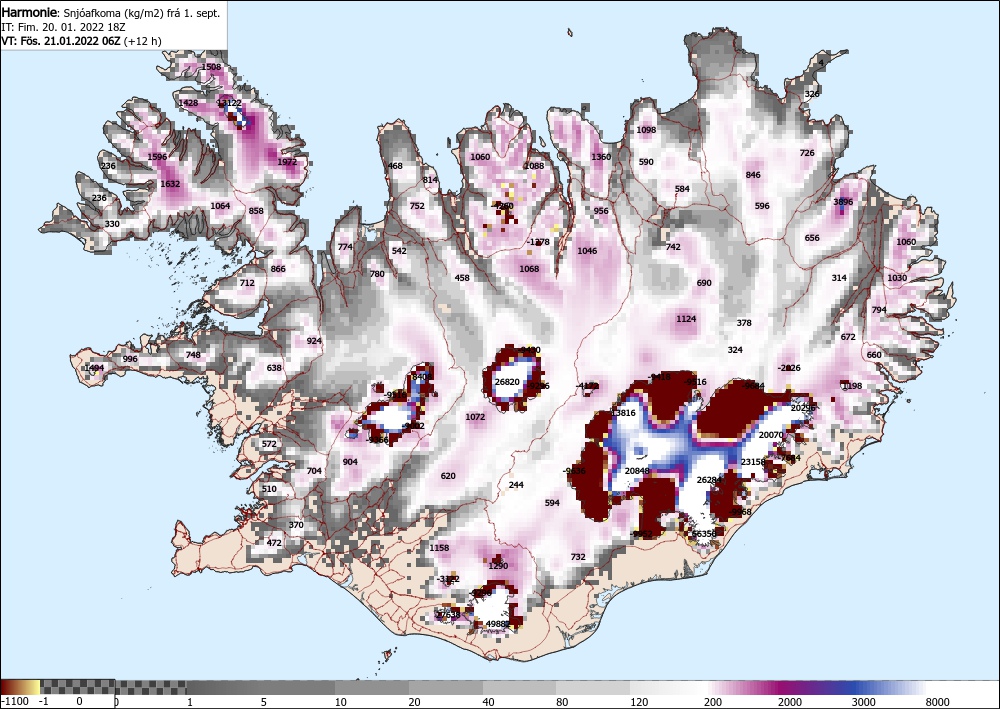Click the map value 3896

click(843, 202)
